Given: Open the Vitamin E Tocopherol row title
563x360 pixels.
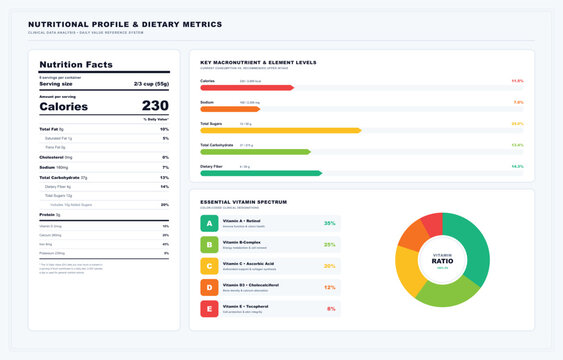Looking at the screenshot, I should 246,307.
